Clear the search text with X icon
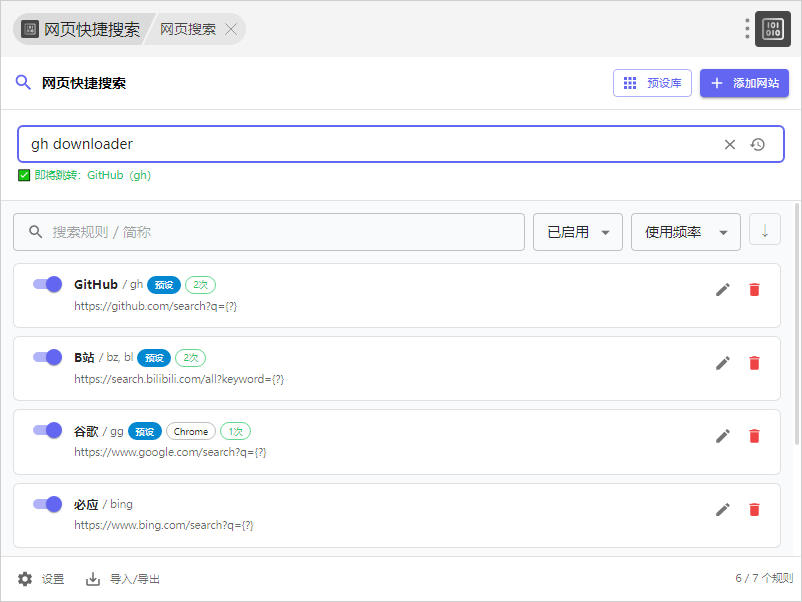This screenshot has height=602, width=802. (730, 144)
